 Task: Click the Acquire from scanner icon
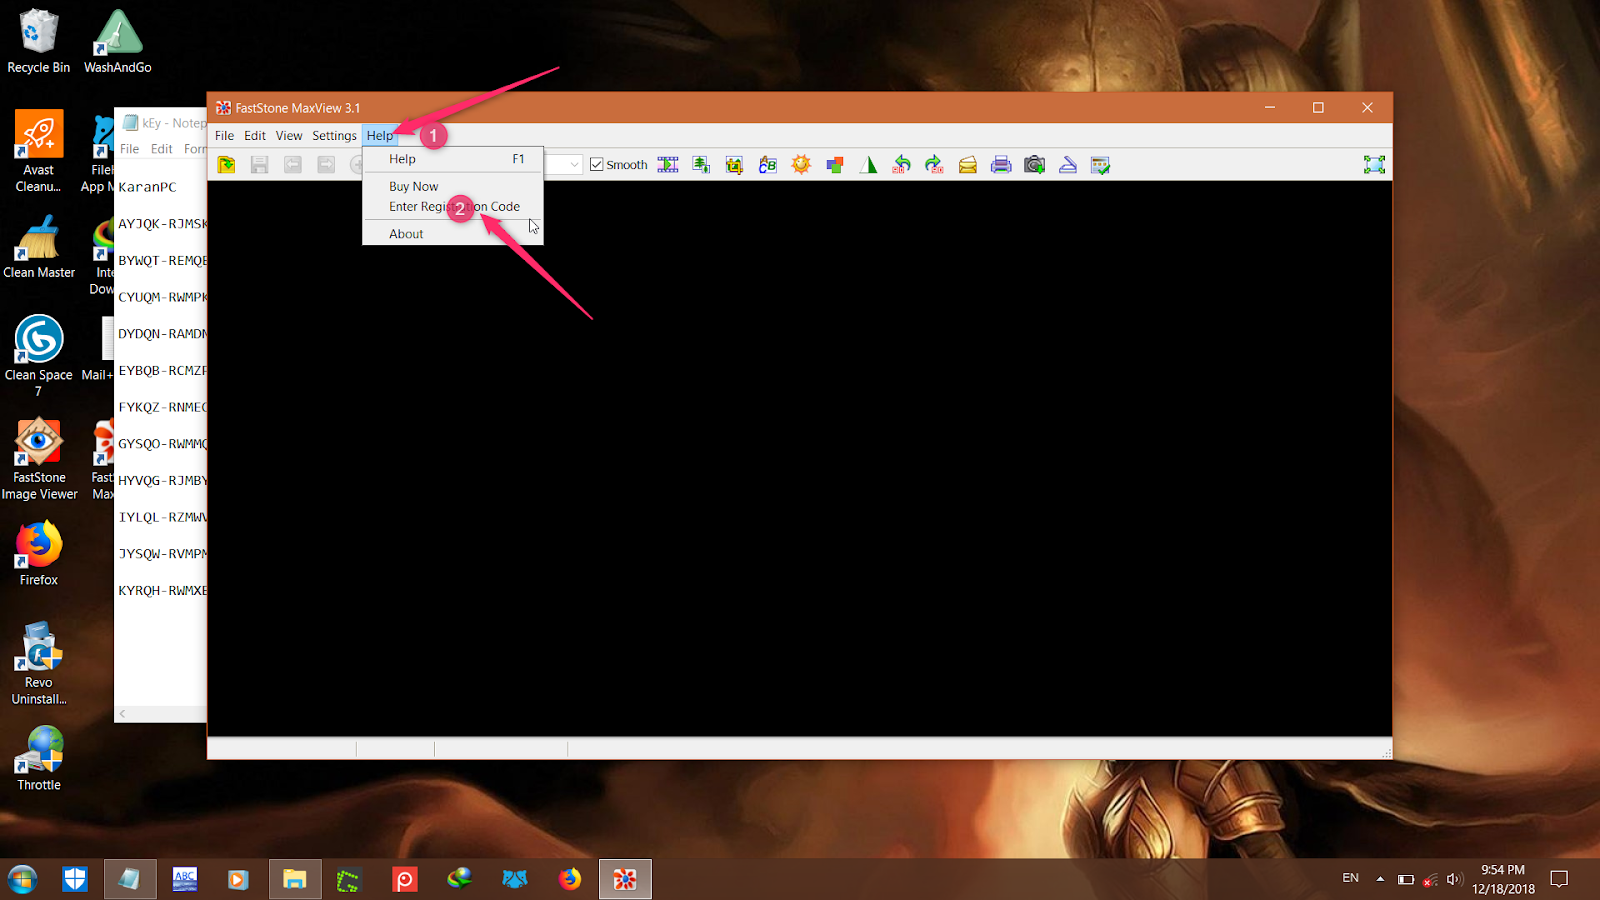(x=1068, y=165)
